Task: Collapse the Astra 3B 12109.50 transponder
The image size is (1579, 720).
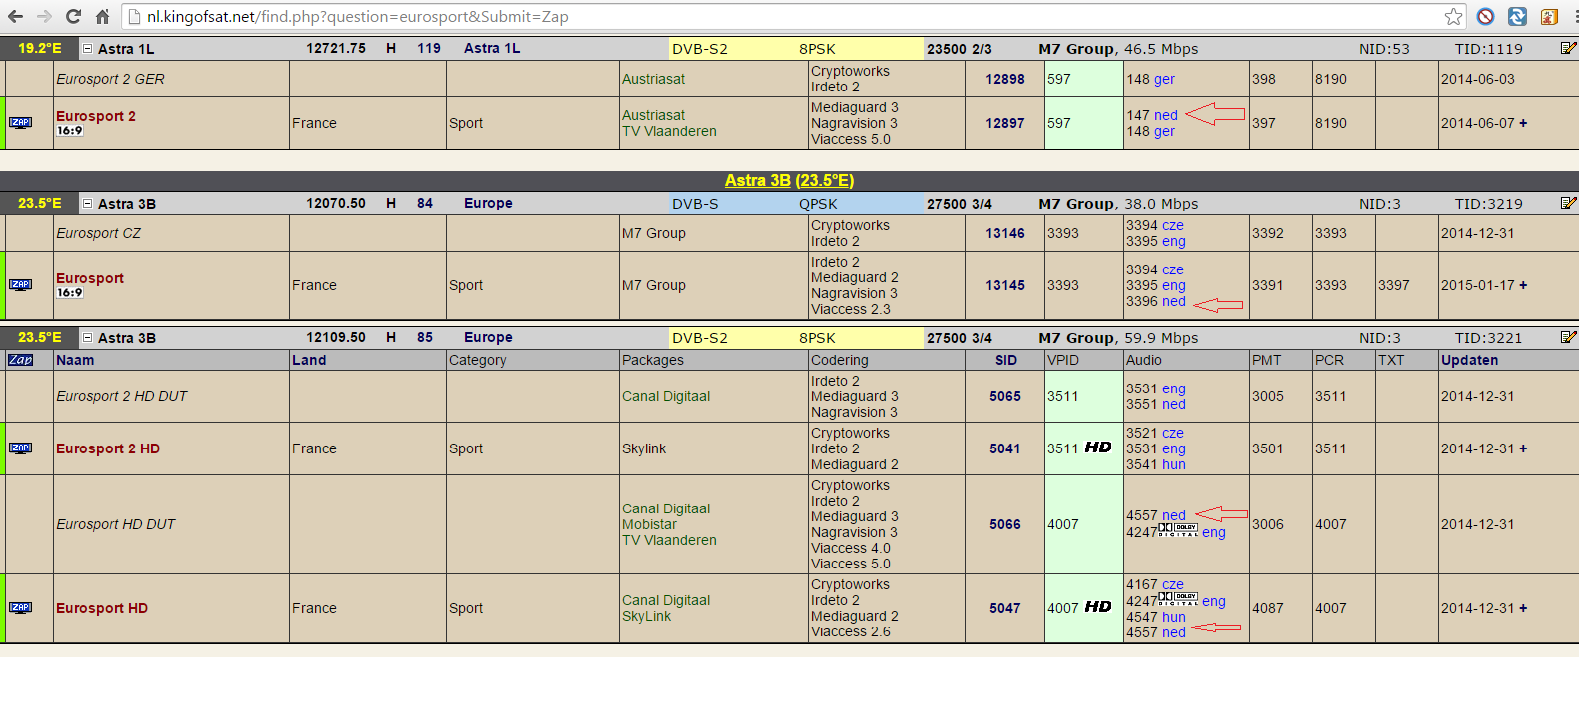Action: [87, 337]
